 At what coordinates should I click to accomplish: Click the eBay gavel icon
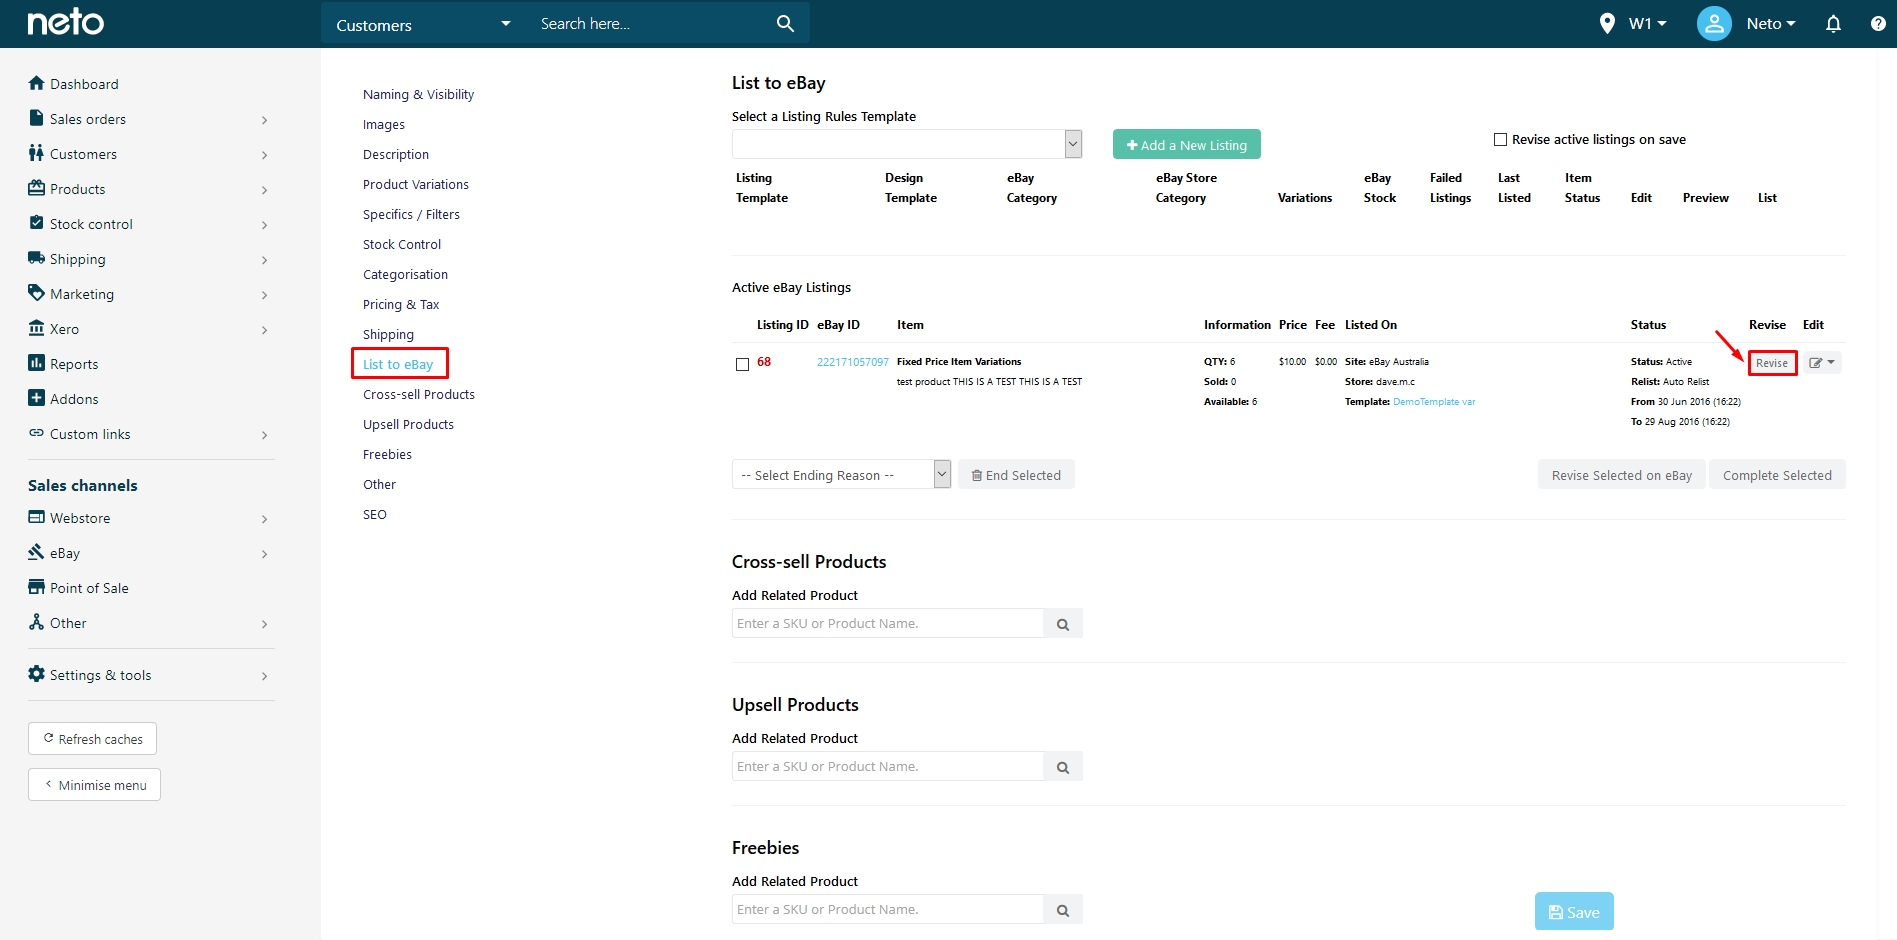37,552
